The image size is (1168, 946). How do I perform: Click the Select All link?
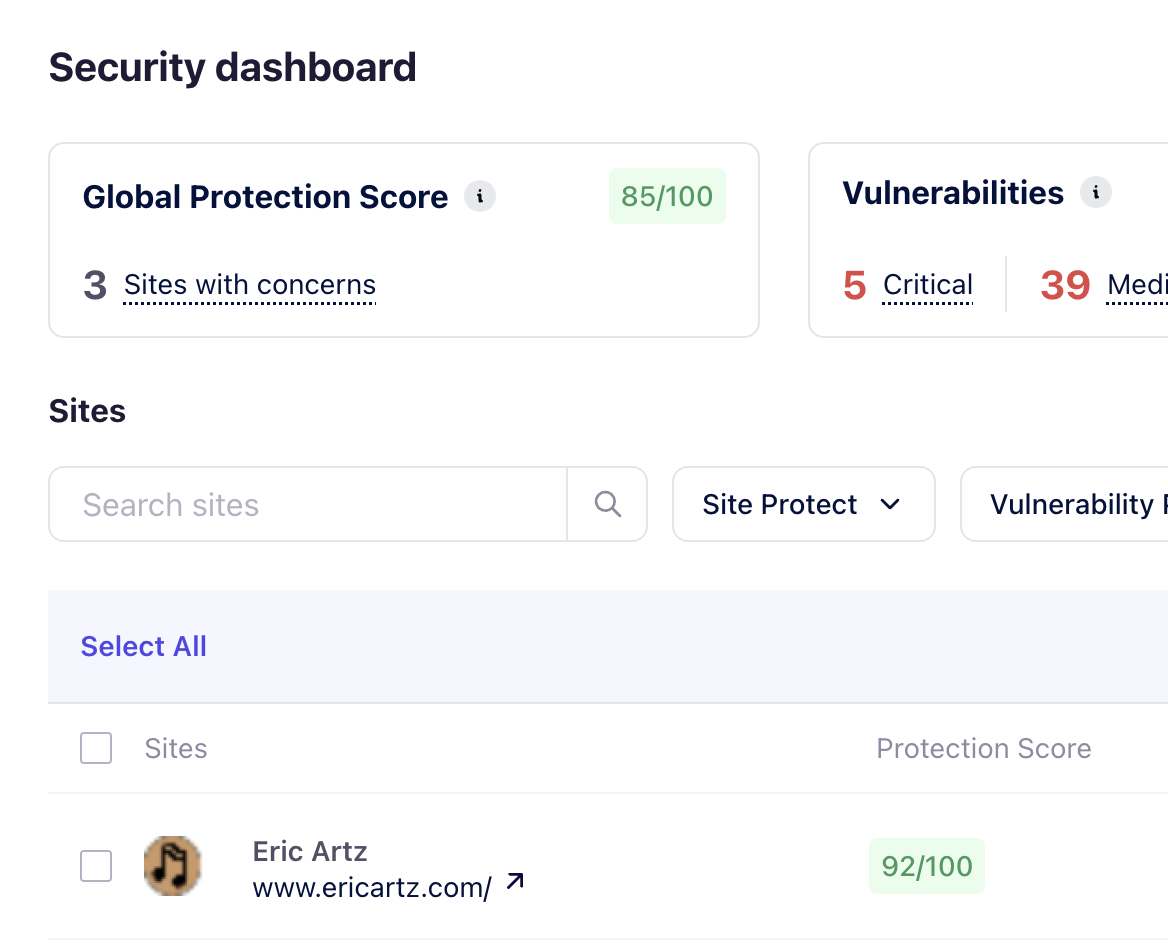tap(144, 646)
